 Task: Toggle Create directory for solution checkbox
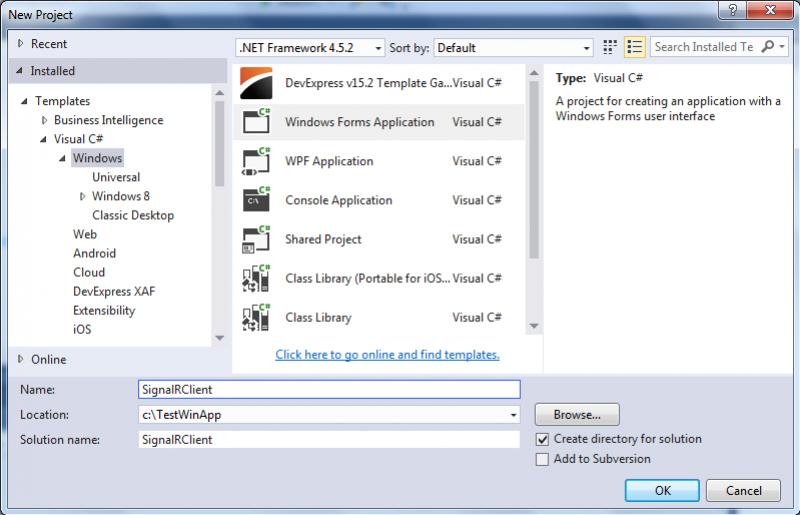tap(542, 439)
